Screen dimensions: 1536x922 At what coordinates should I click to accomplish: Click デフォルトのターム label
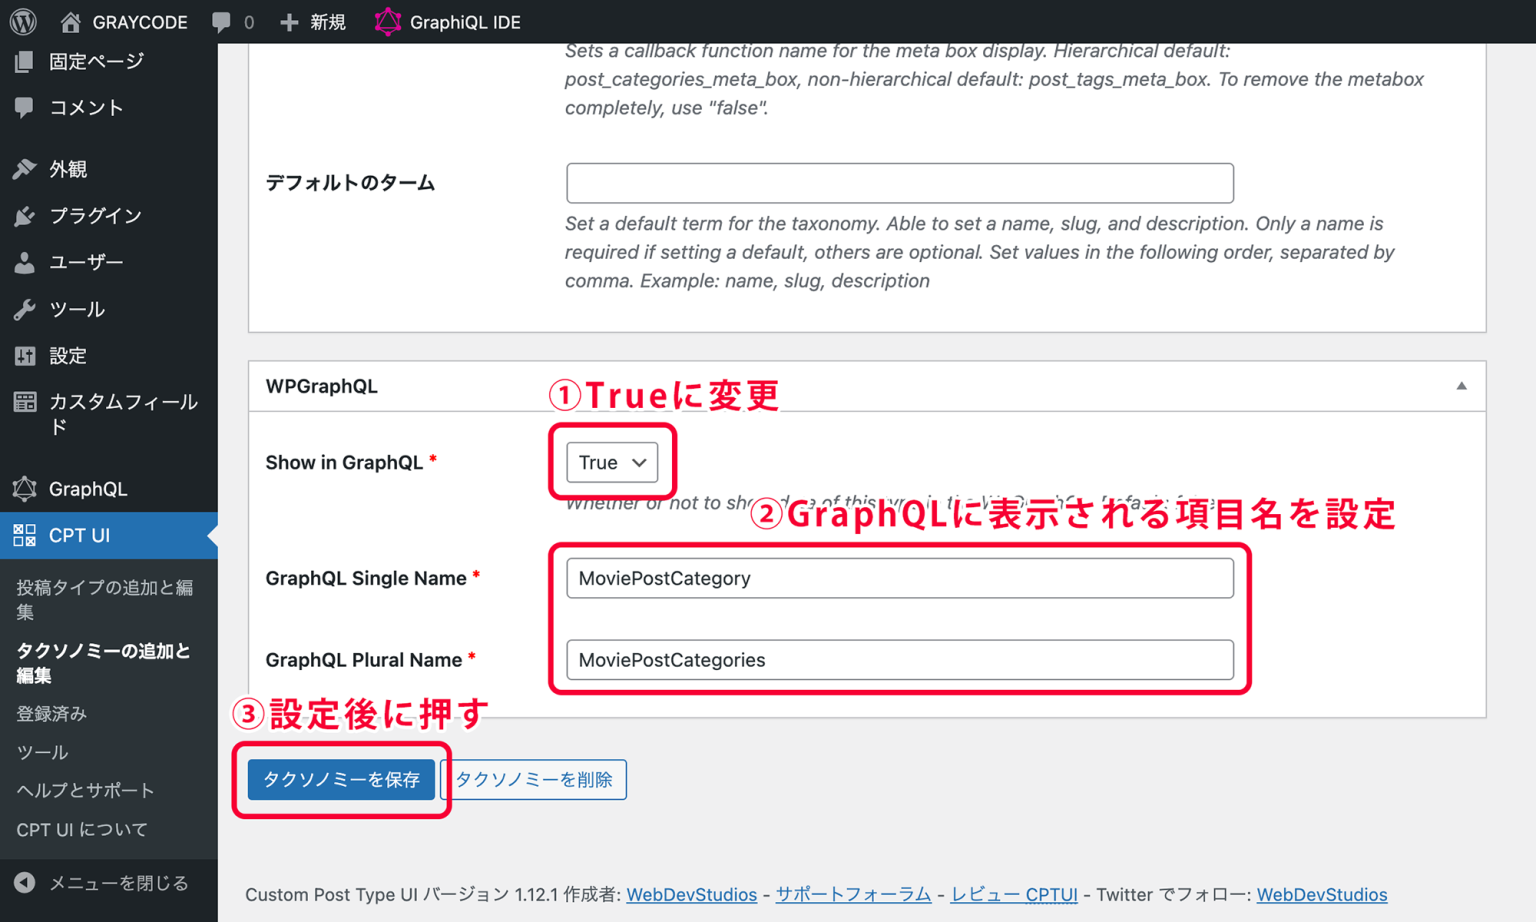point(350,183)
